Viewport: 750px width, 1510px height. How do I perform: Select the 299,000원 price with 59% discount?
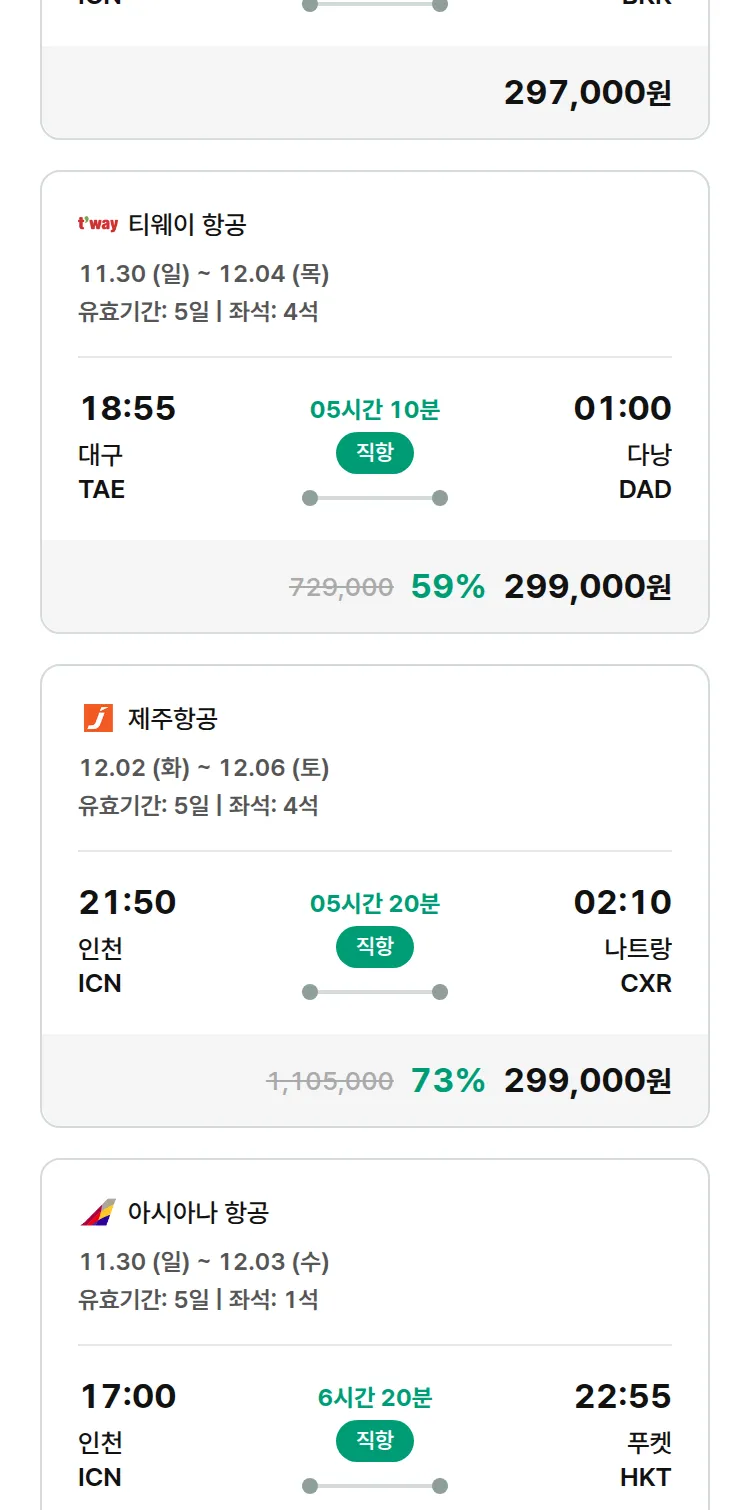tap(587, 587)
